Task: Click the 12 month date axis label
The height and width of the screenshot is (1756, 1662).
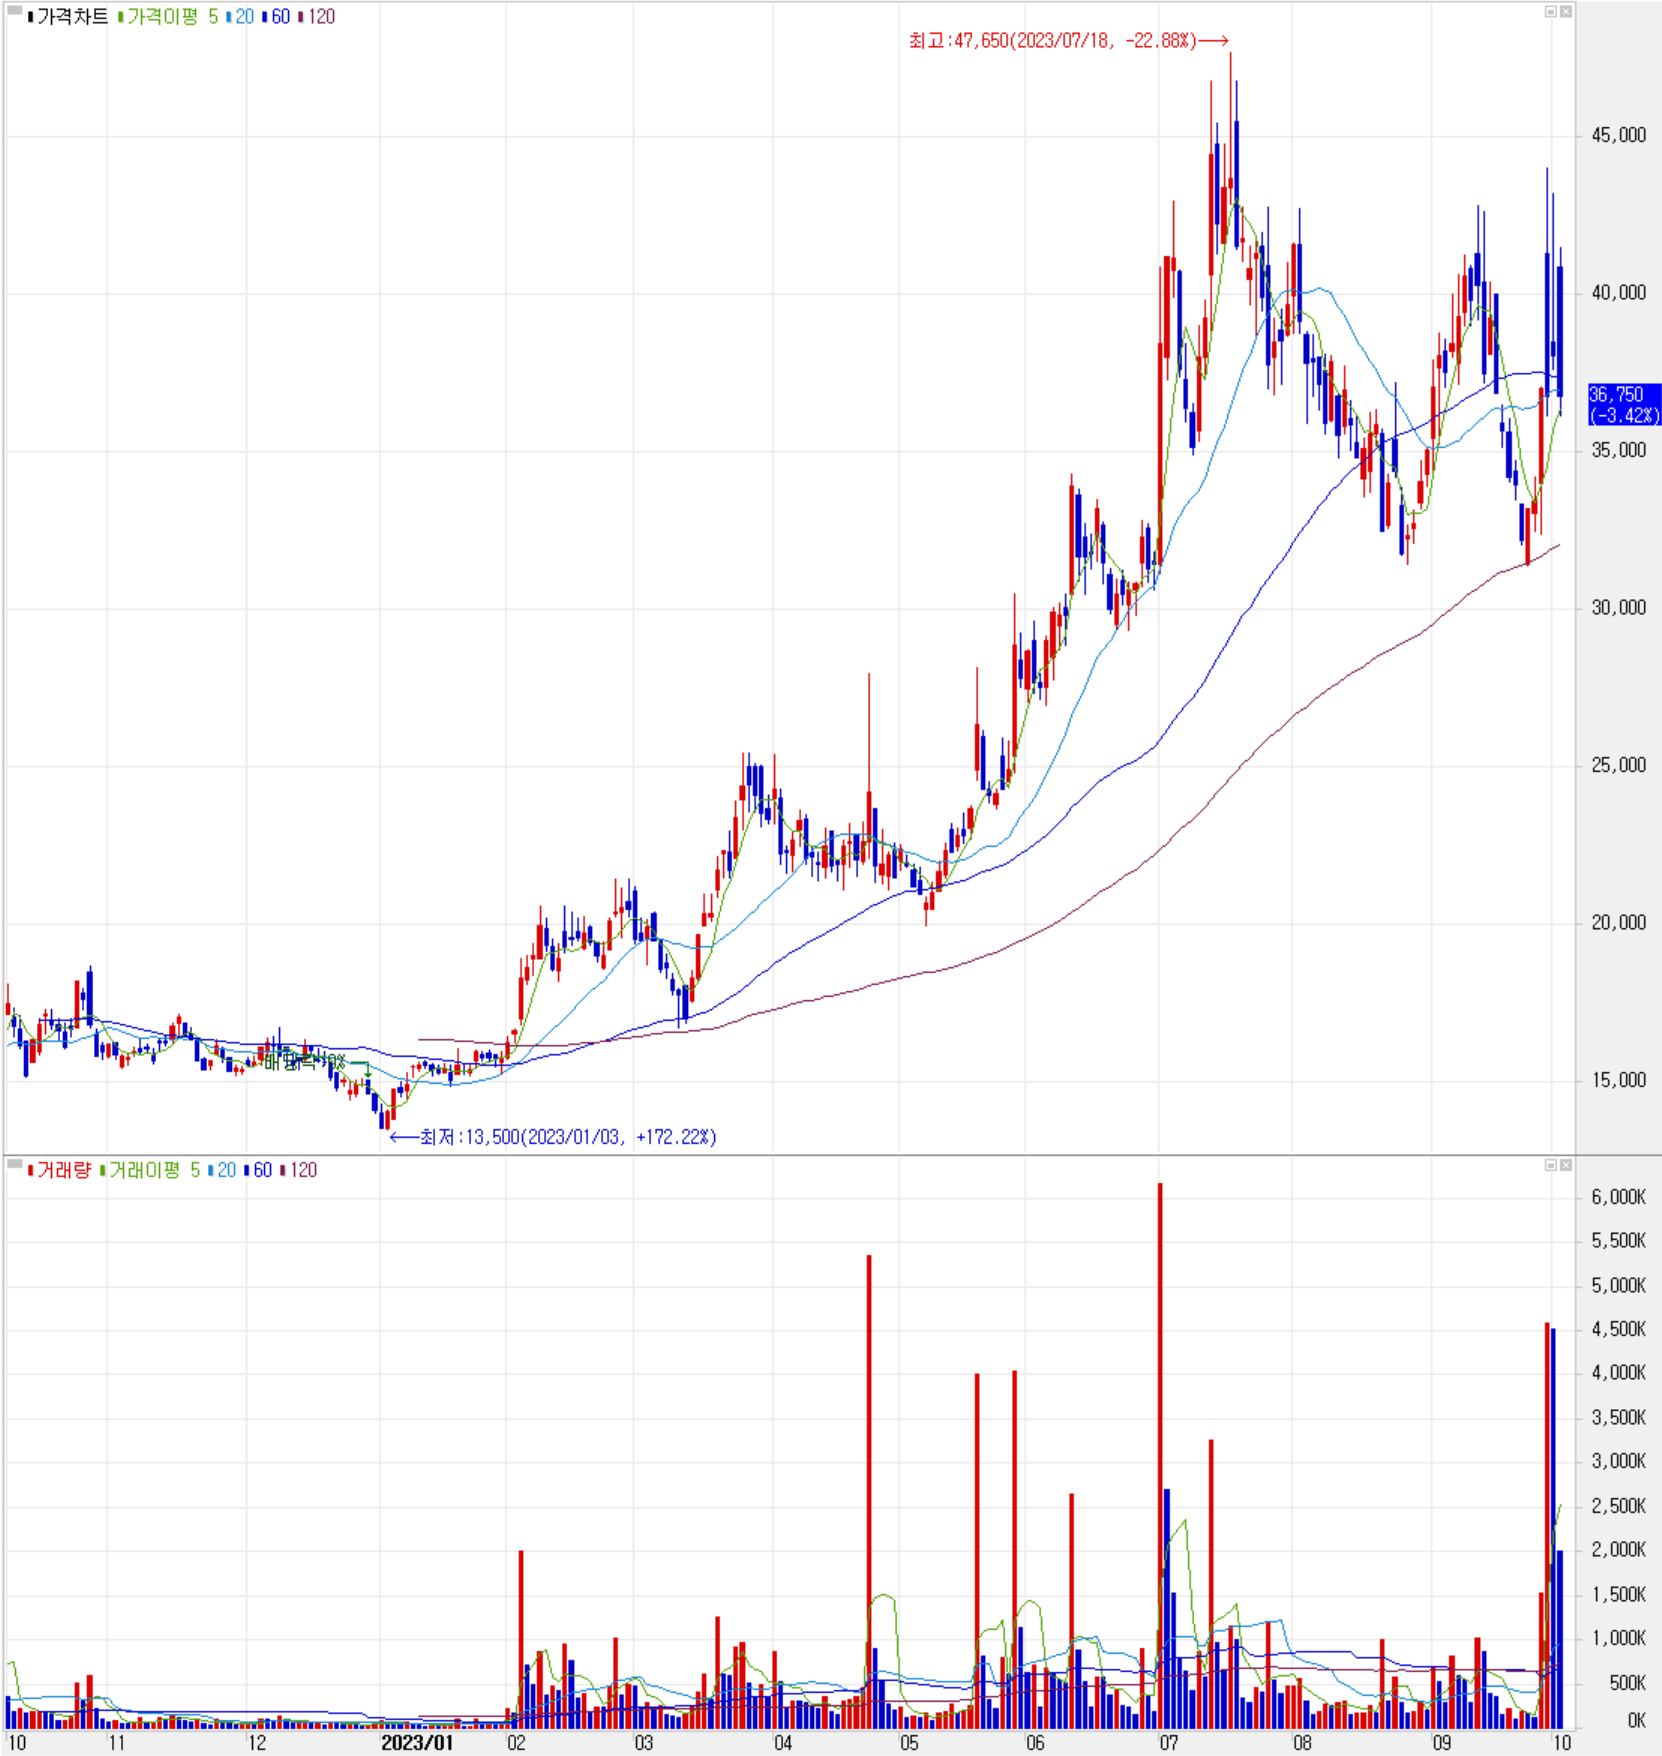Action: click(256, 1743)
